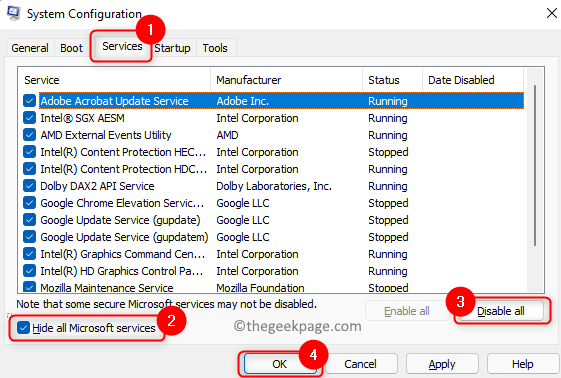Select the AMD External Events Utility row
Viewport: 561px width, 378px height.
[274, 135]
